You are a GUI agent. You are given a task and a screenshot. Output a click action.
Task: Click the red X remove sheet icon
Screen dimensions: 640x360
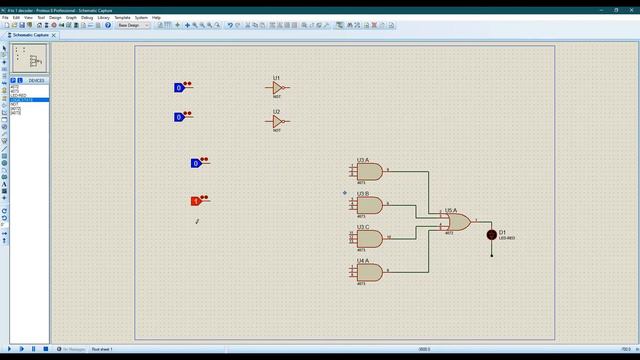(x=374, y=25)
